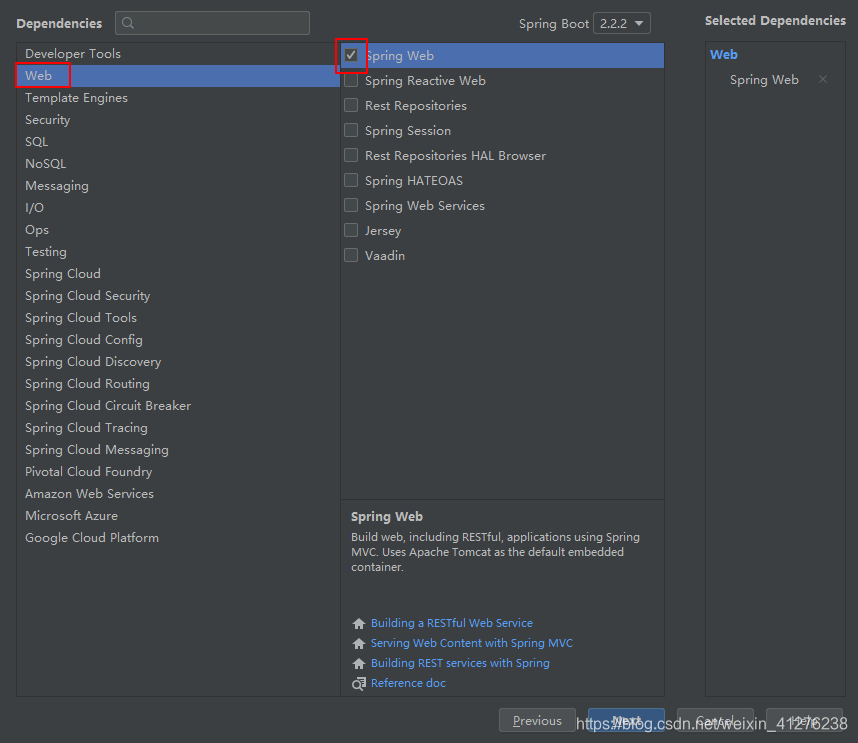
Task: Enable the Spring Reactive Web checkbox
Action: (x=351, y=80)
